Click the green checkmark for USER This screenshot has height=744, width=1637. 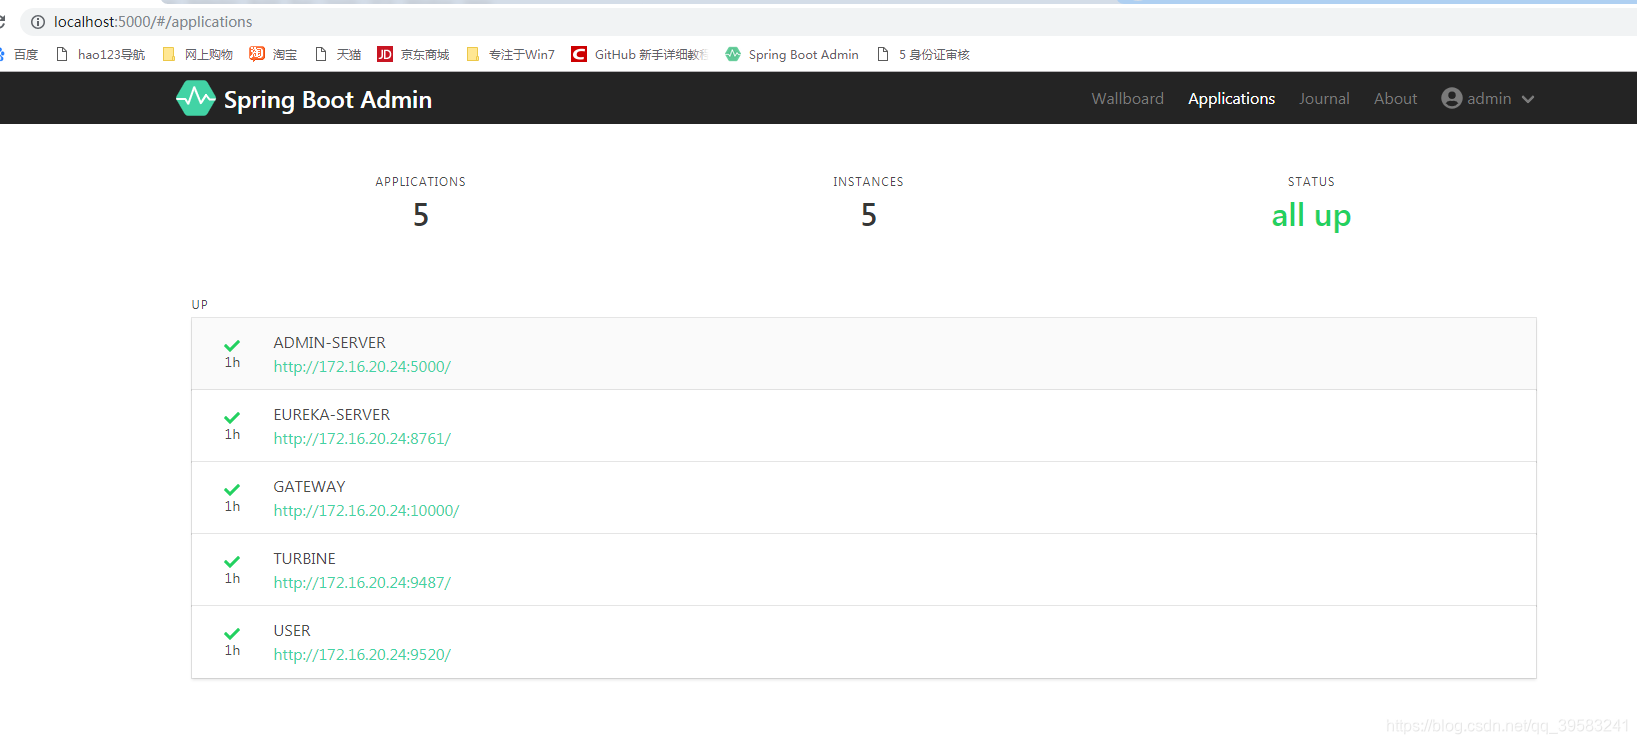point(232,634)
